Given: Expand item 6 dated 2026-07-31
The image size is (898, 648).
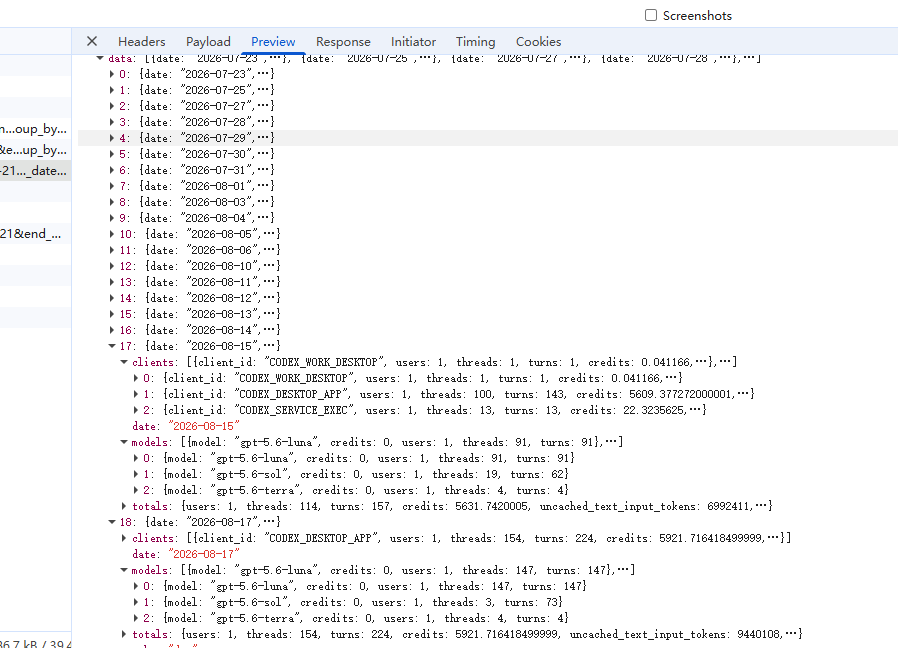Looking at the screenshot, I should (x=112, y=170).
